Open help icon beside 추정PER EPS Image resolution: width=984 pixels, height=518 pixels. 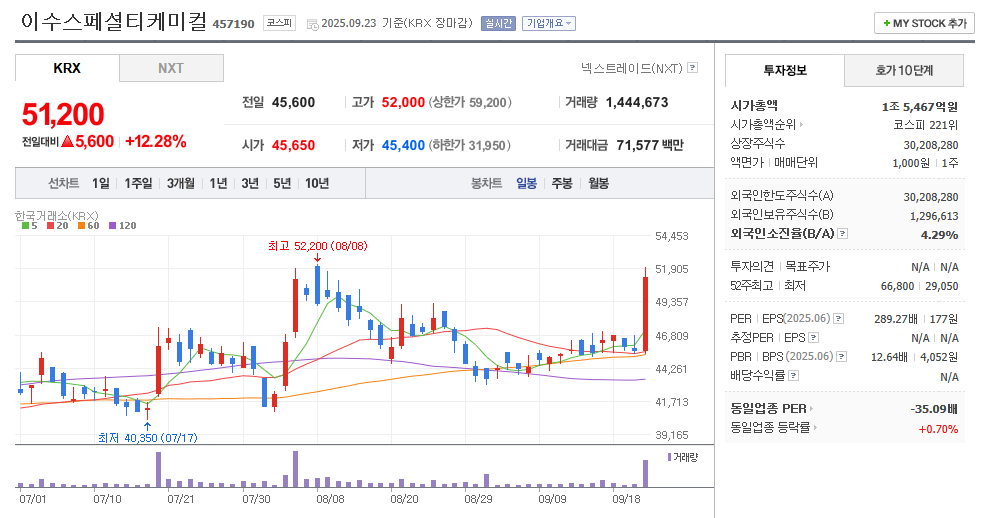(x=813, y=338)
